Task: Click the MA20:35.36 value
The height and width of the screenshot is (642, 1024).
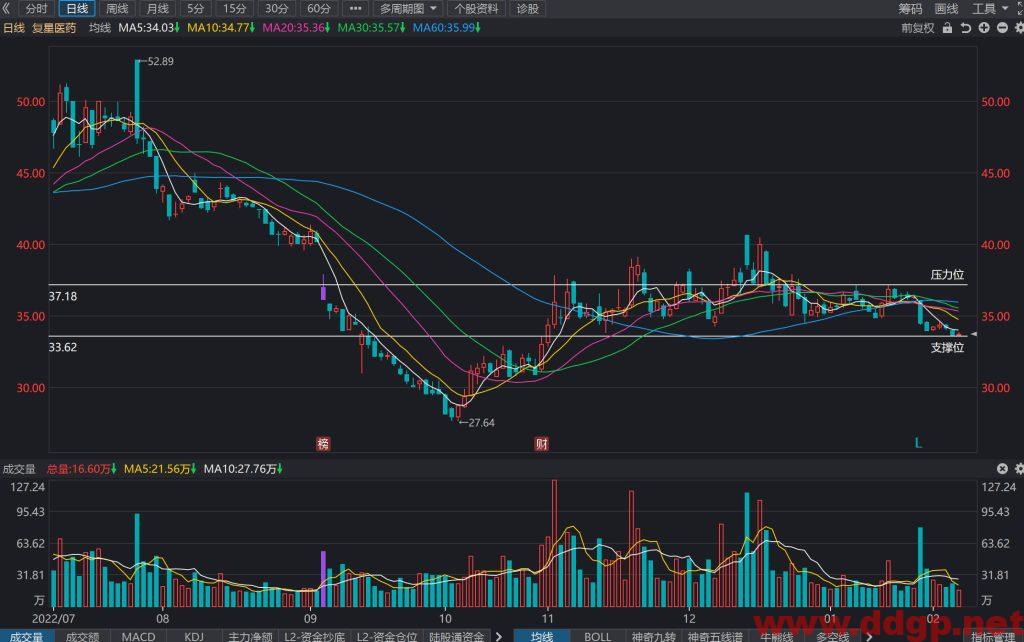Action: 296,28
